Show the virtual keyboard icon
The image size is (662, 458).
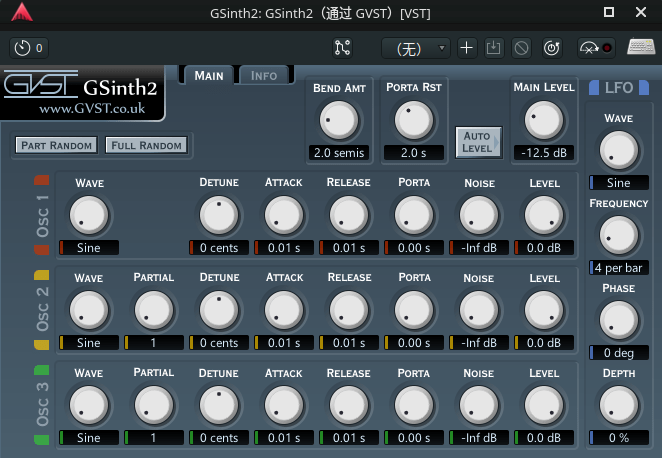coord(641,47)
